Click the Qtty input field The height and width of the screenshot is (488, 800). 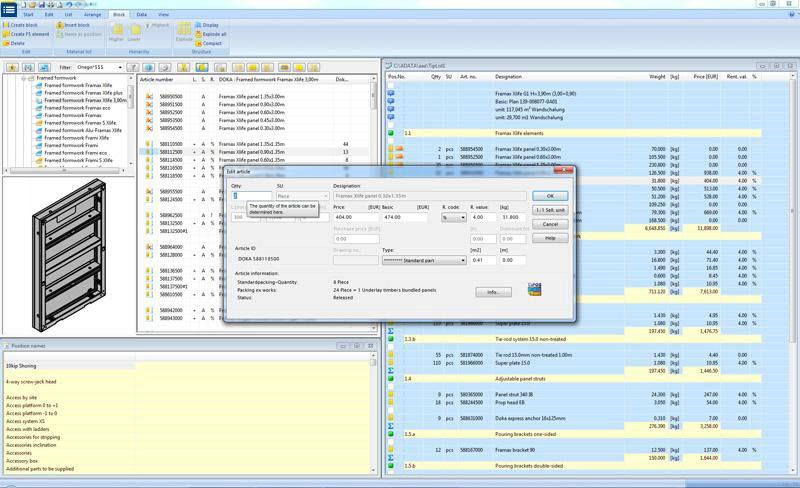(252, 196)
